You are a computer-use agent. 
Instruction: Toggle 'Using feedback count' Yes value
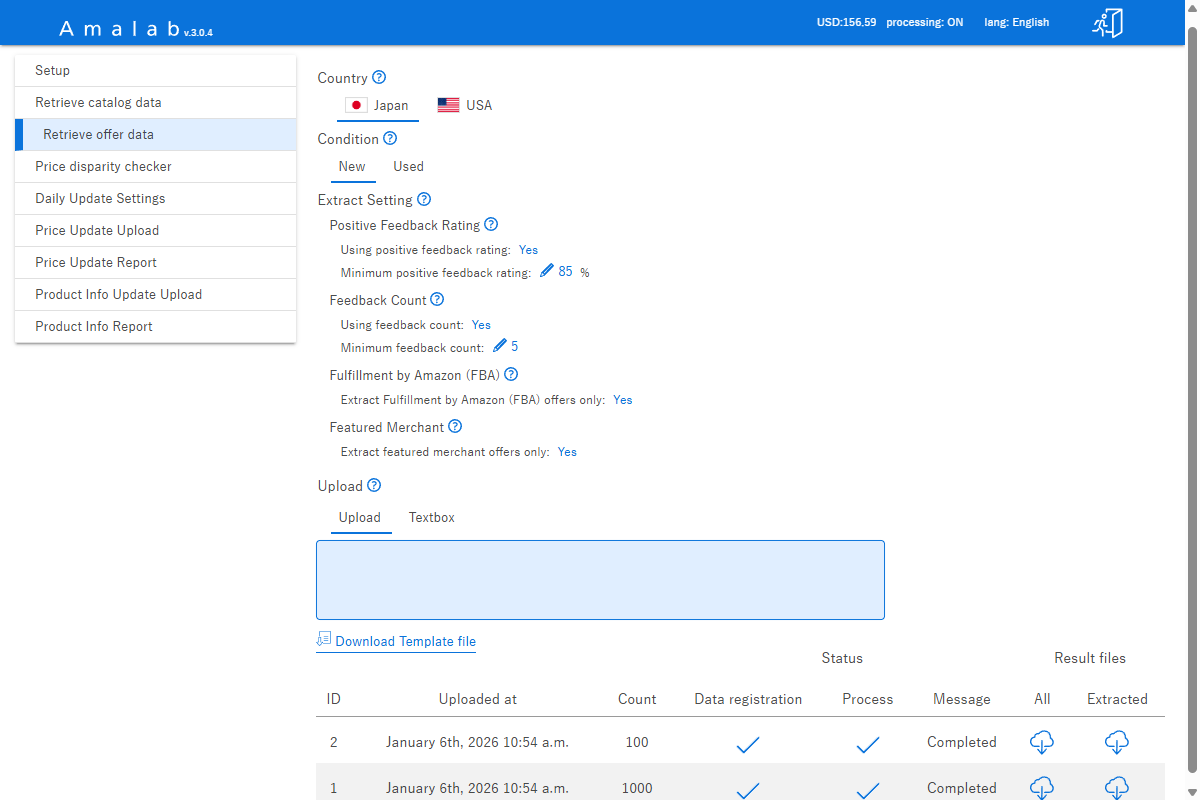pos(481,325)
